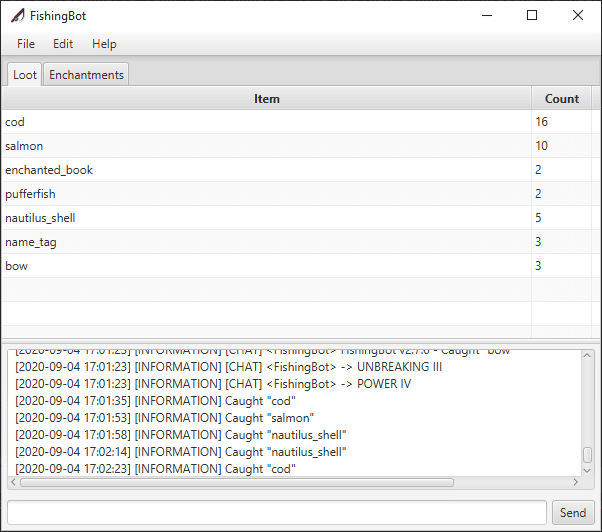Click the 17:01:35 Caught cod log entry
The height and width of the screenshot is (532, 602).
[x=155, y=401]
